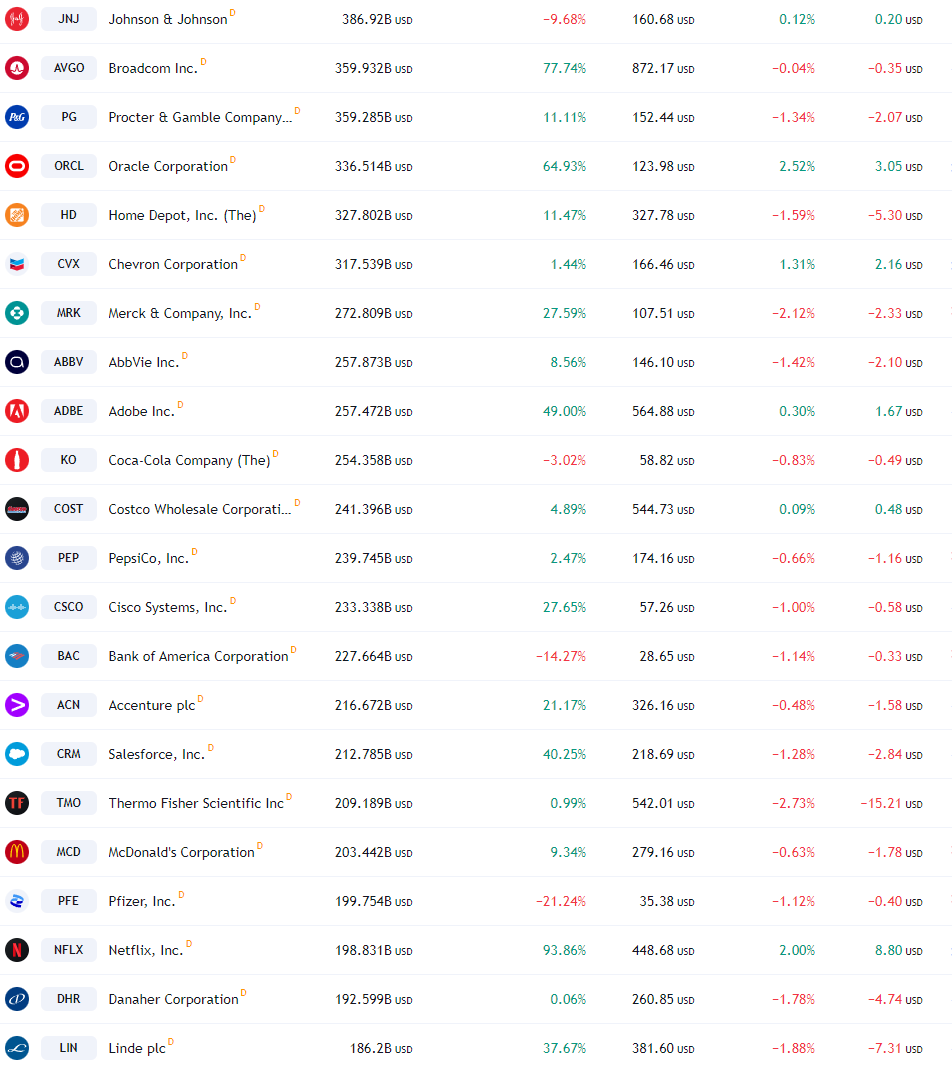Open Danaher Corporation company link
Viewport: 952px width, 1066px height.
[x=173, y=999]
